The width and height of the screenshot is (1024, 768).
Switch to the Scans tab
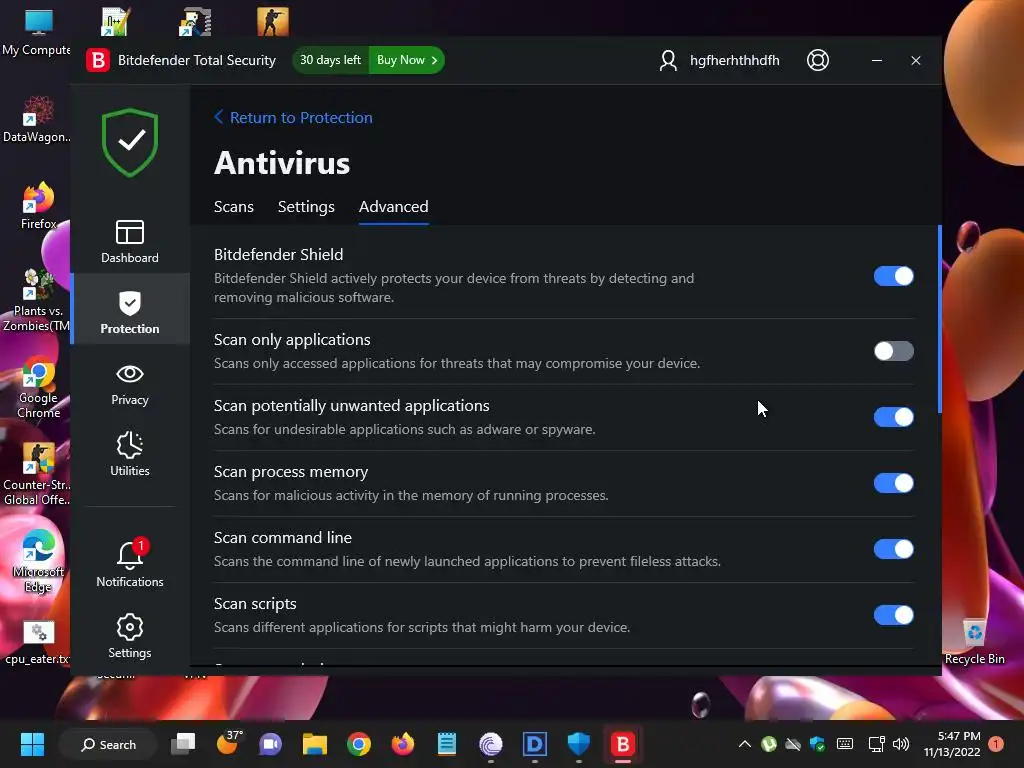pos(234,207)
